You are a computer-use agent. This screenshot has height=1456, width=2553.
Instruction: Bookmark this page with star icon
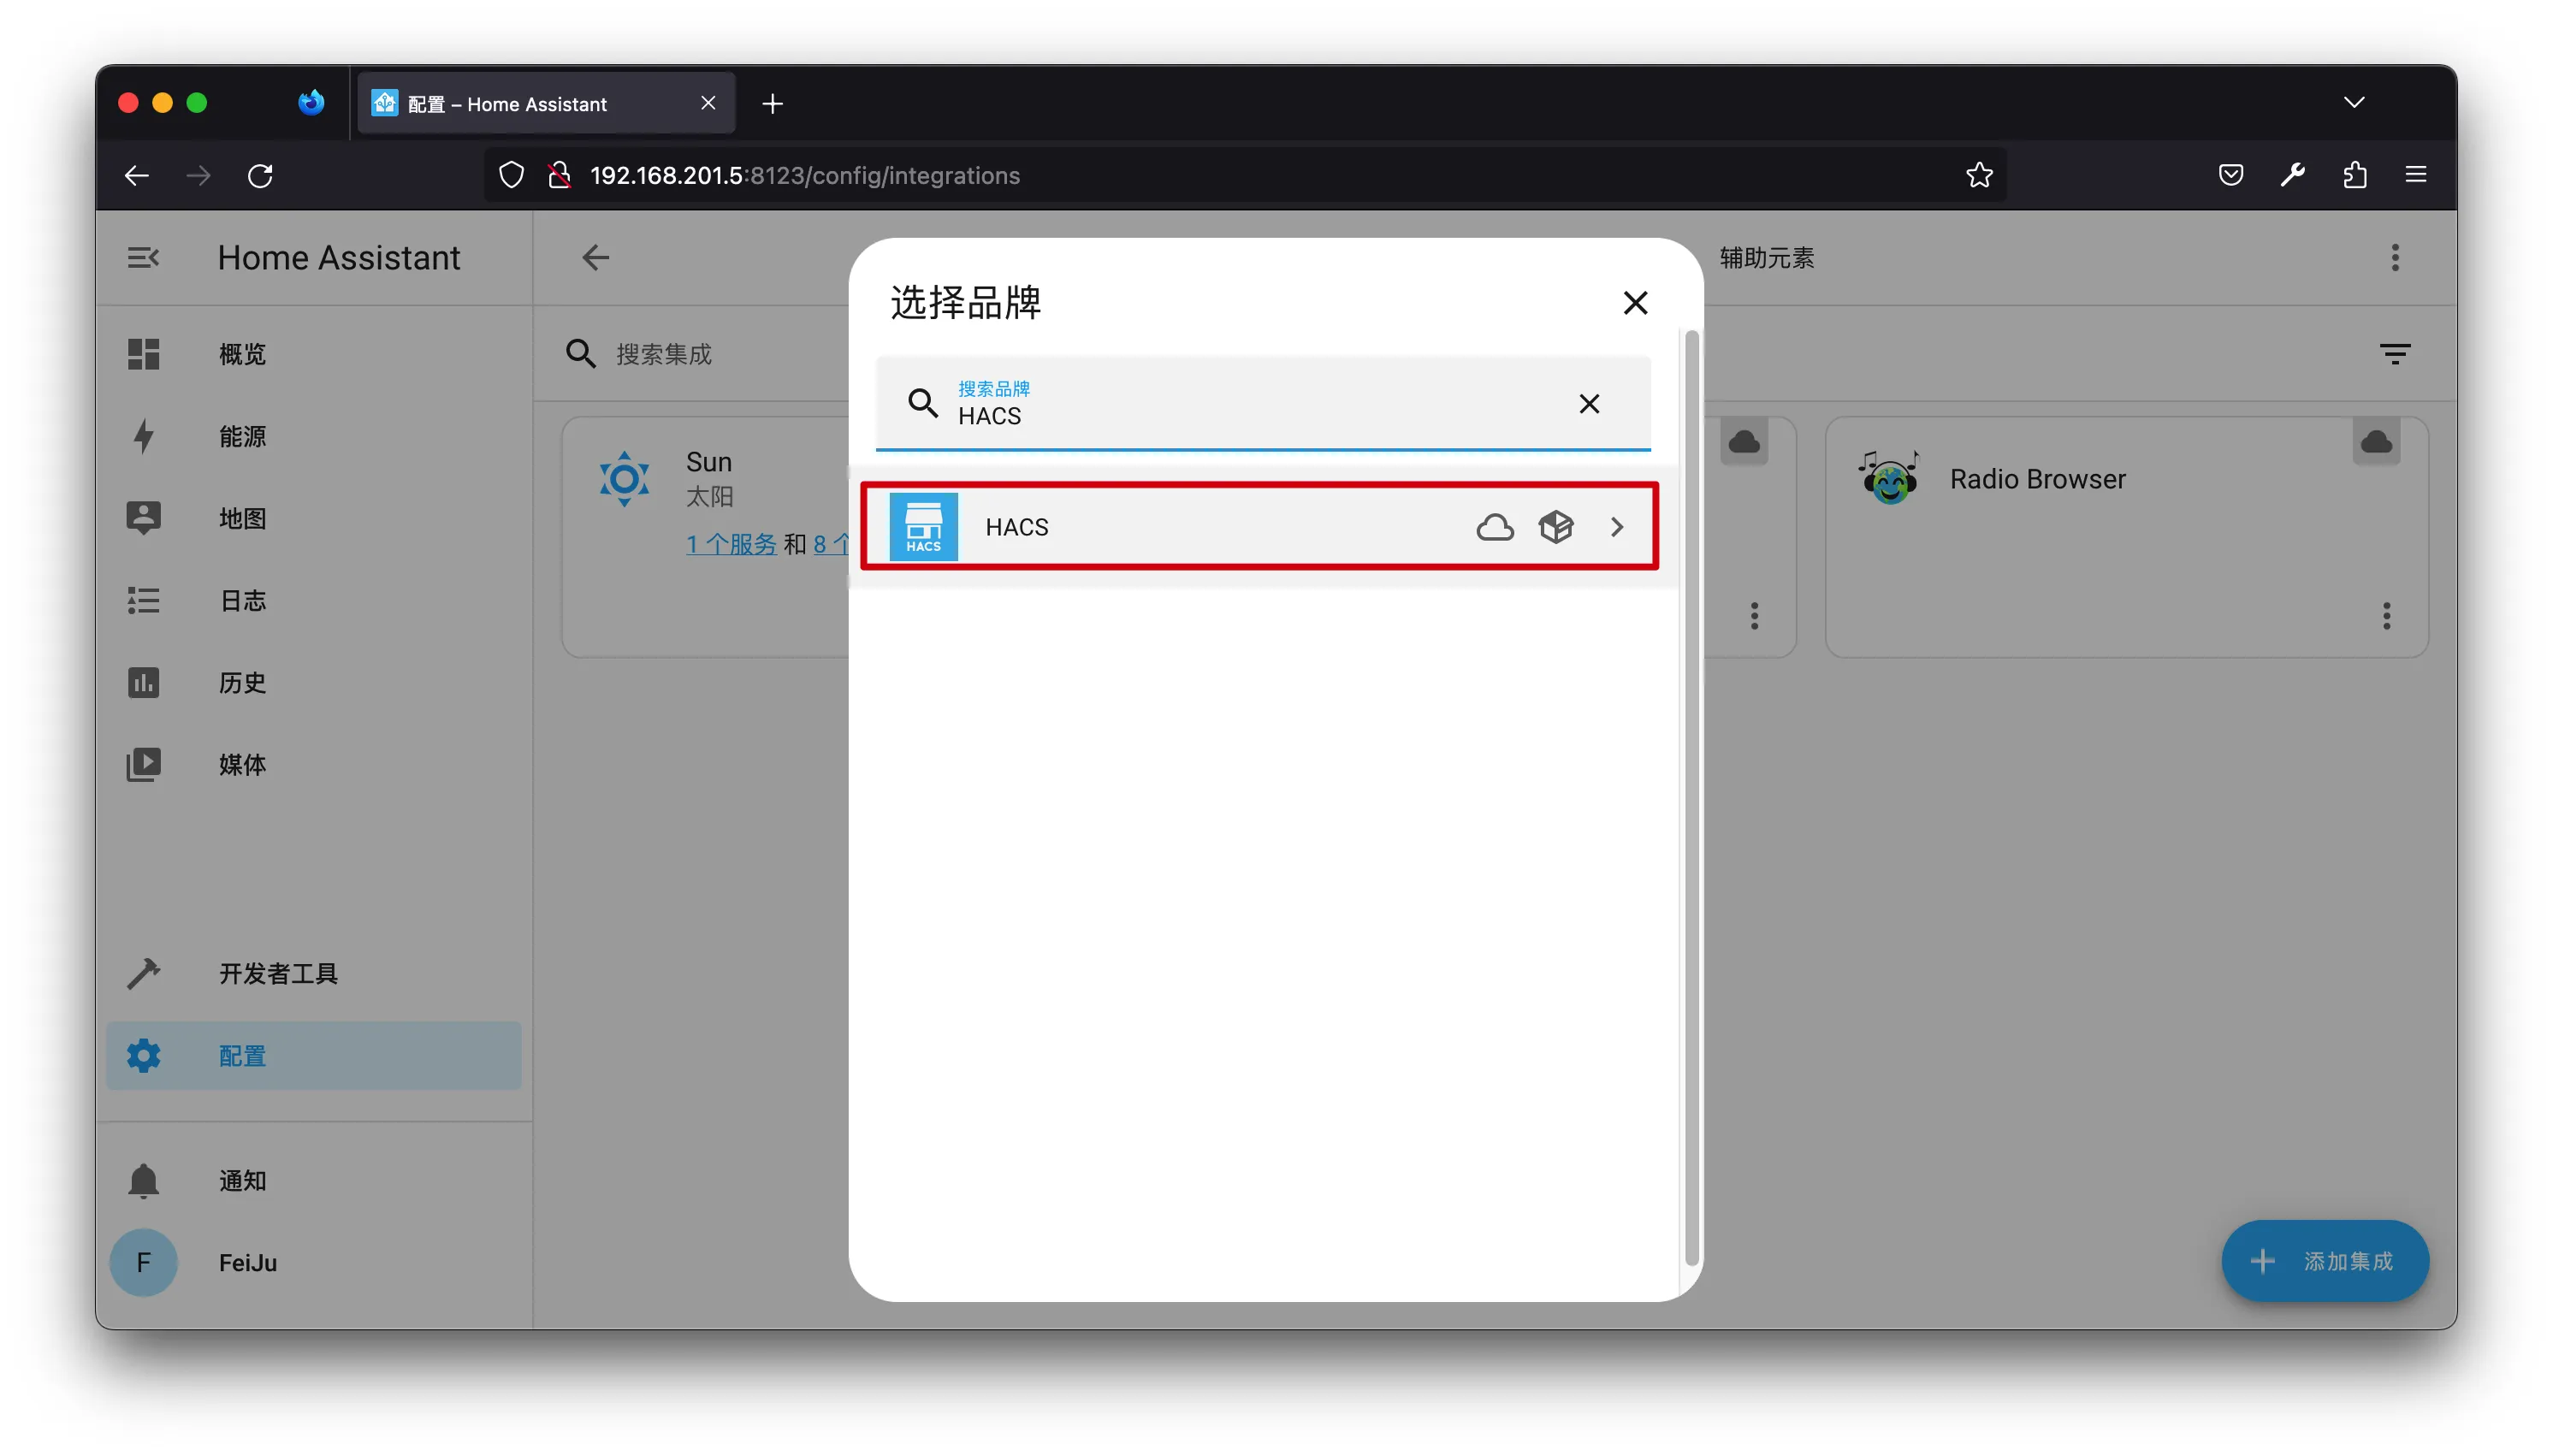pos(1978,175)
